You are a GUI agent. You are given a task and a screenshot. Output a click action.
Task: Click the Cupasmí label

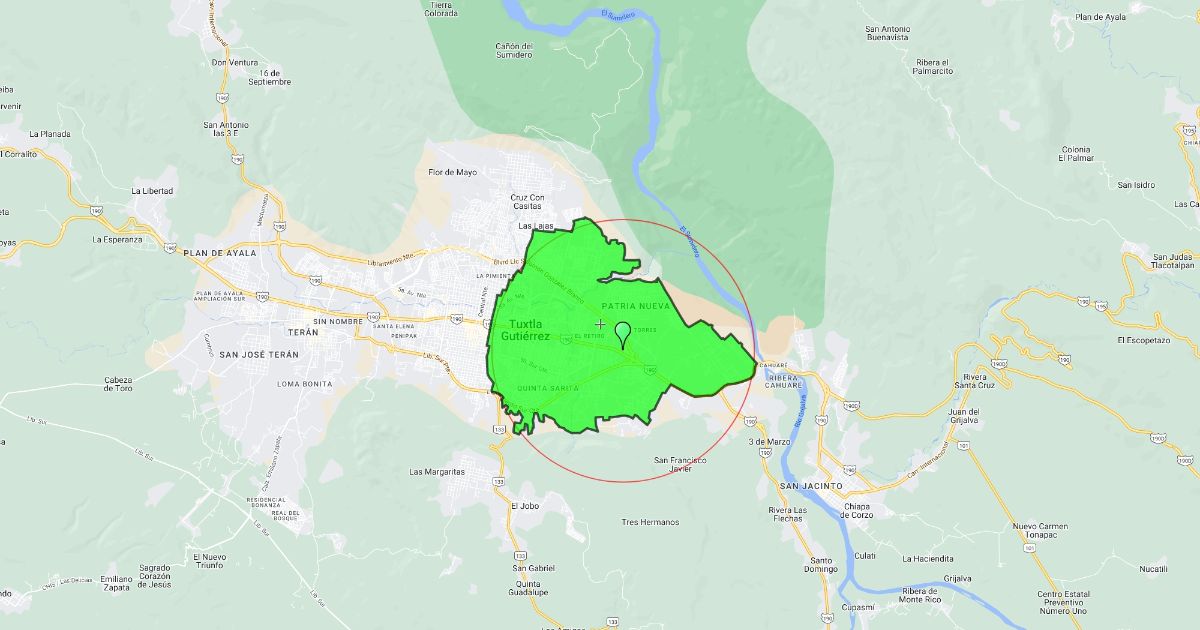tap(858, 607)
